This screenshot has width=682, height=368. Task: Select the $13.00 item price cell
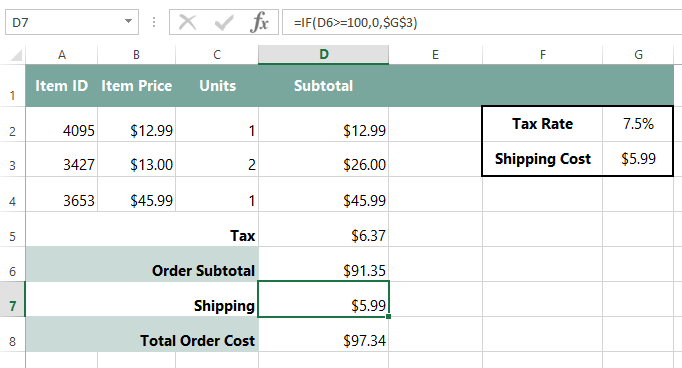pyautogui.click(x=137, y=159)
